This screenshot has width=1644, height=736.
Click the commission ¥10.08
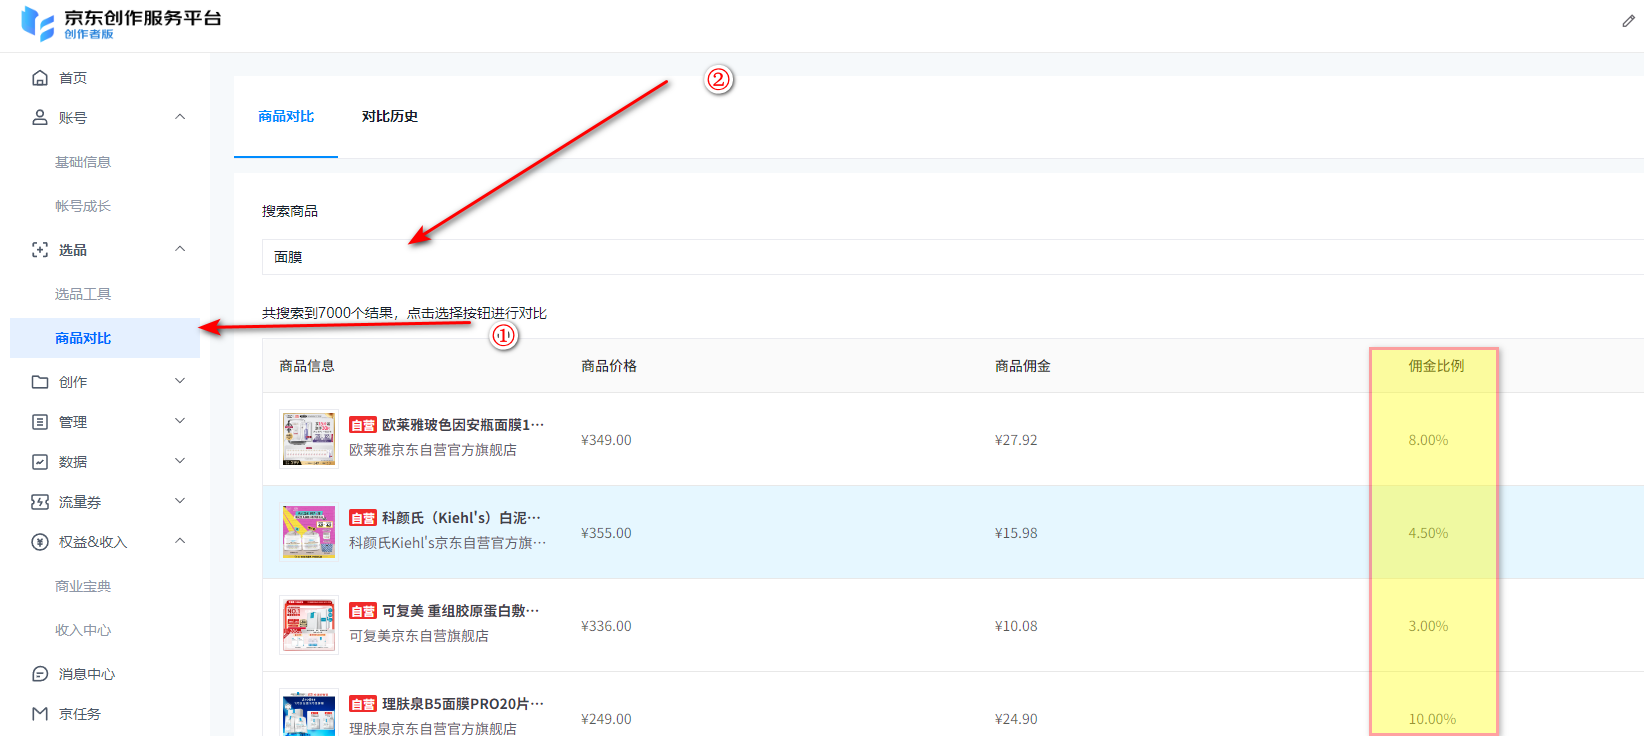[1016, 626]
